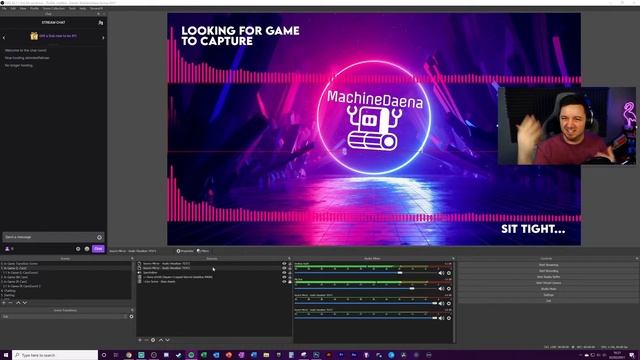The image size is (640, 360).
Task: Toggle lock on first source in list
Action: (290, 264)
